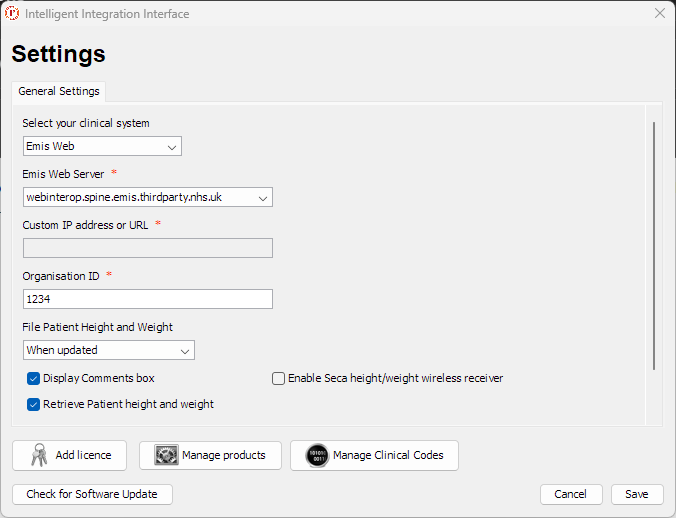
Task: Open the clinical system dropdown
Action: 102,147
